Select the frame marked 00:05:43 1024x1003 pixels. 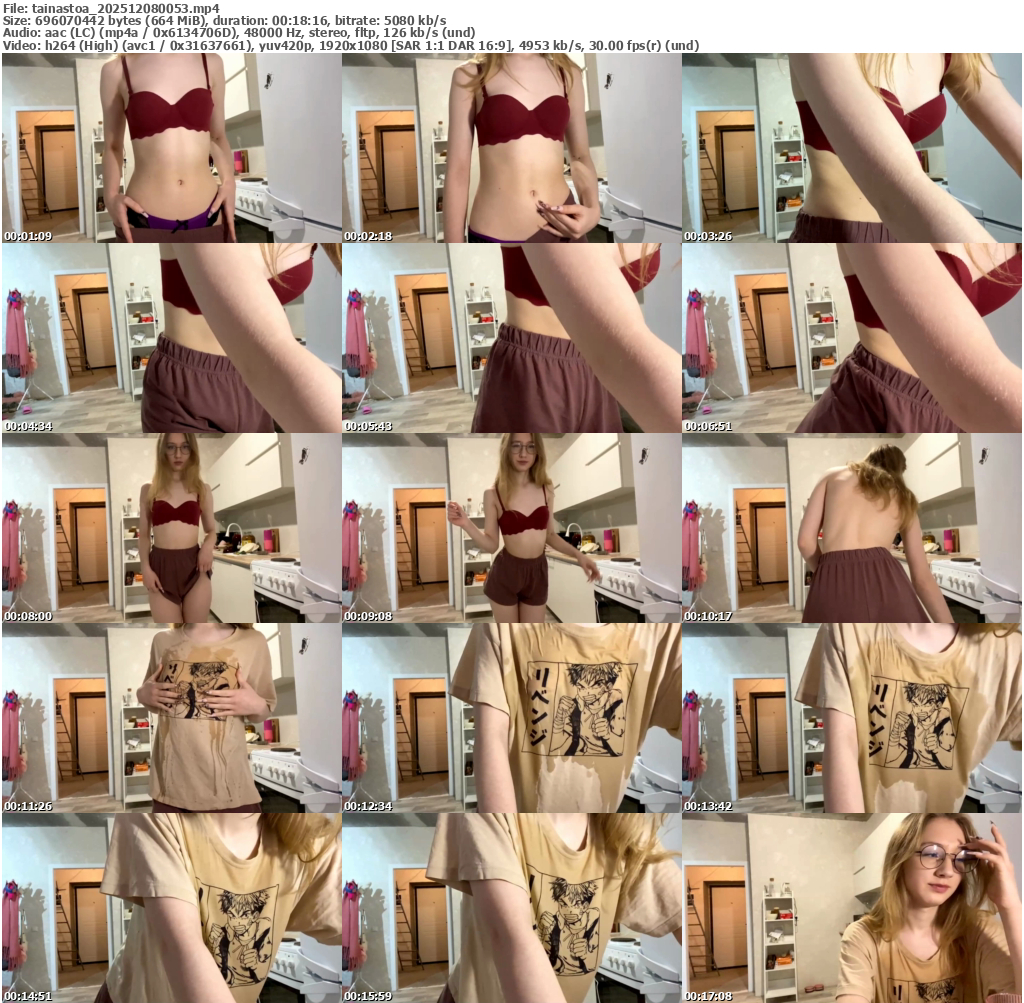tap(511, 338)
